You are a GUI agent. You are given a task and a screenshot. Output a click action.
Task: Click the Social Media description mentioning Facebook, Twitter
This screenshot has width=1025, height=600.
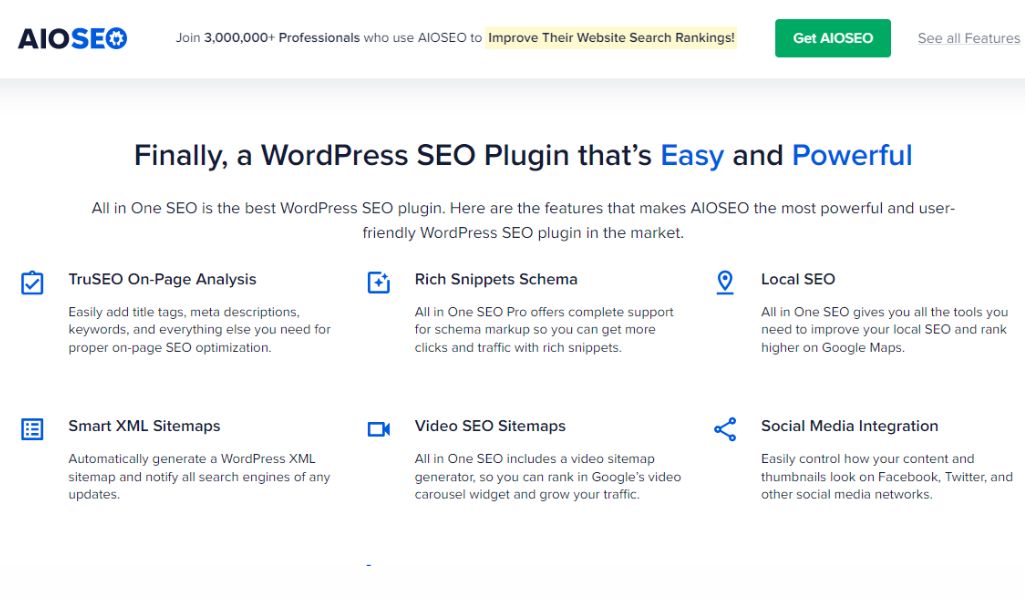887,476
